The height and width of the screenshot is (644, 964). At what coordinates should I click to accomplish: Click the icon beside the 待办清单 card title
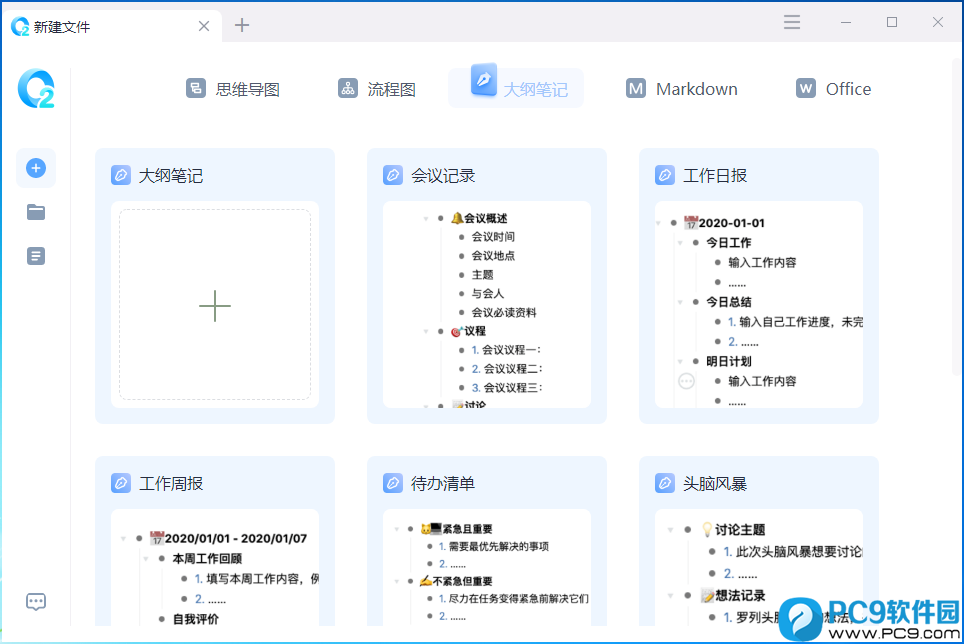click(x=393, y=483)
